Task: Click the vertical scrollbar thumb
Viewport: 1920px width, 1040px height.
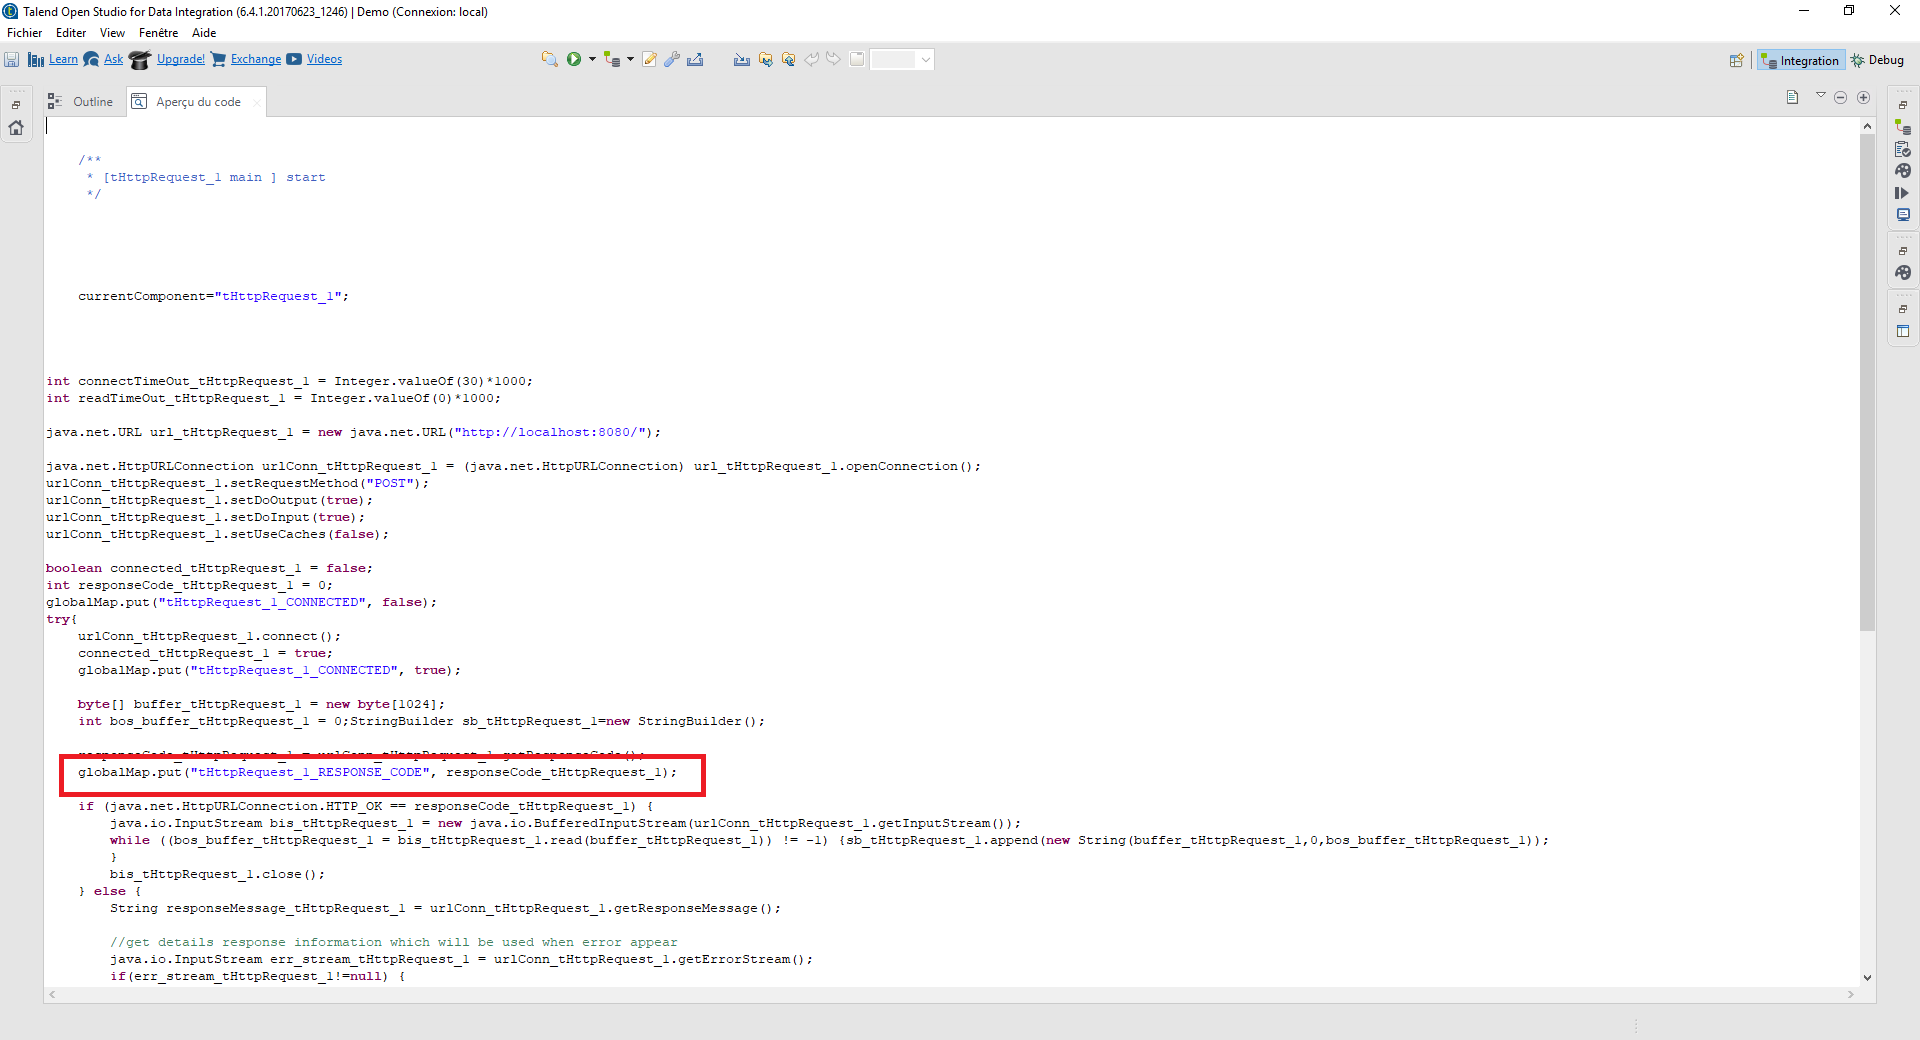Action: (x=1867, y=382)
